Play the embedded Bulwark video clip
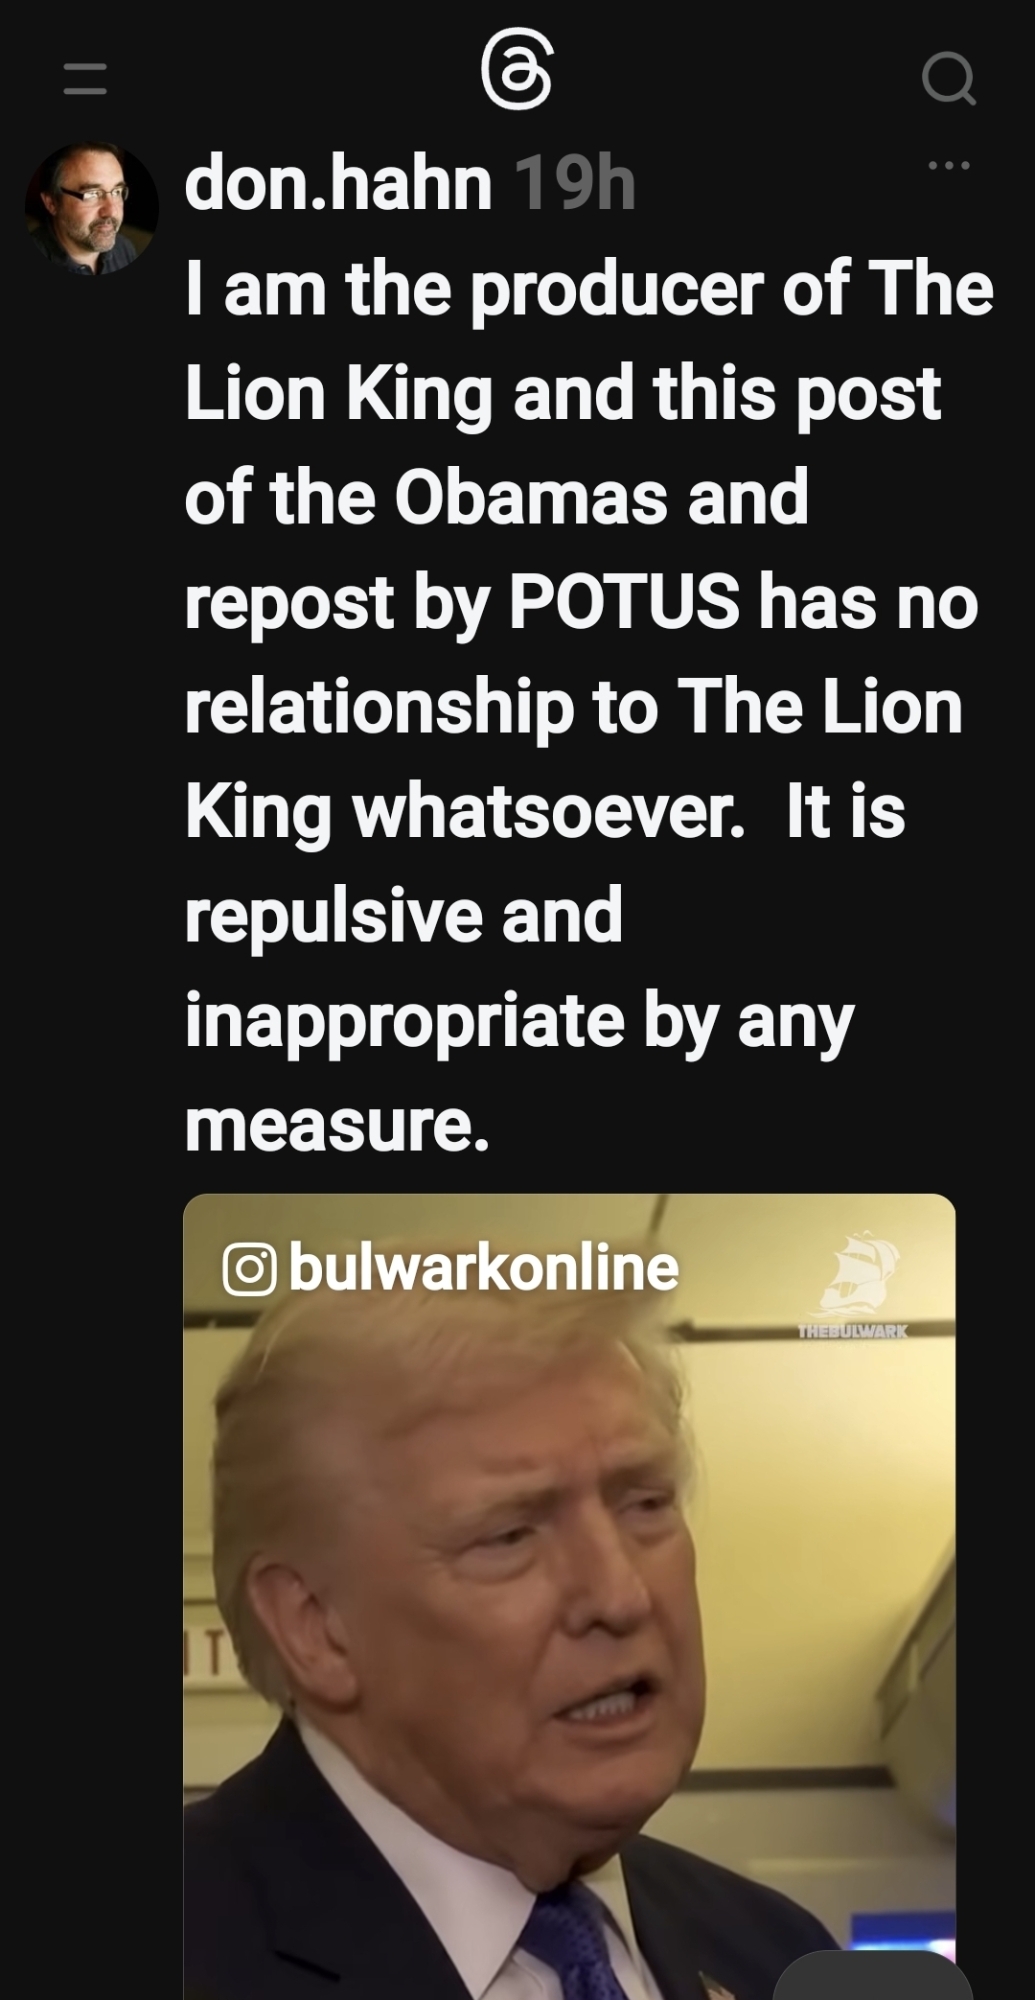Image resolution: width=1035 pixels, height=2000 pixels. [x=569, y=1596]
